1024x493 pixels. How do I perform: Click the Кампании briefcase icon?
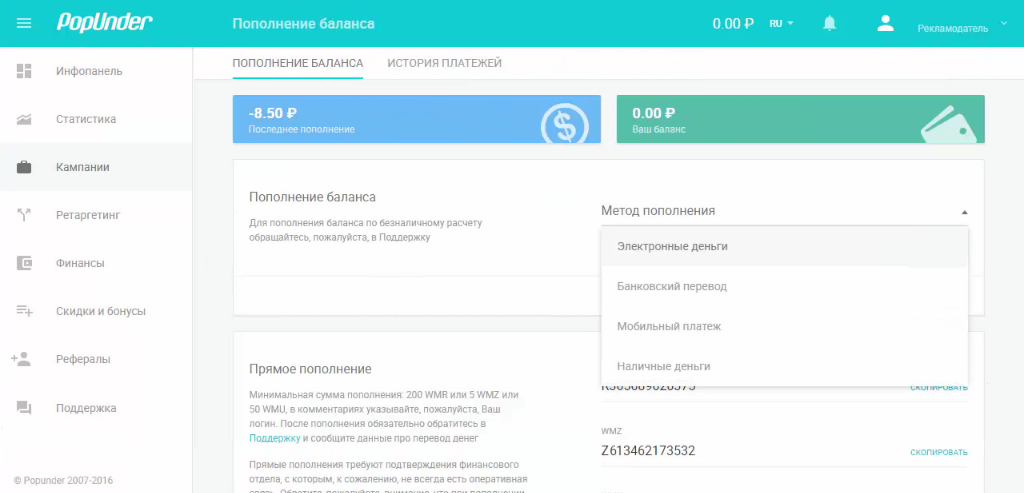(x=24, y=167)
